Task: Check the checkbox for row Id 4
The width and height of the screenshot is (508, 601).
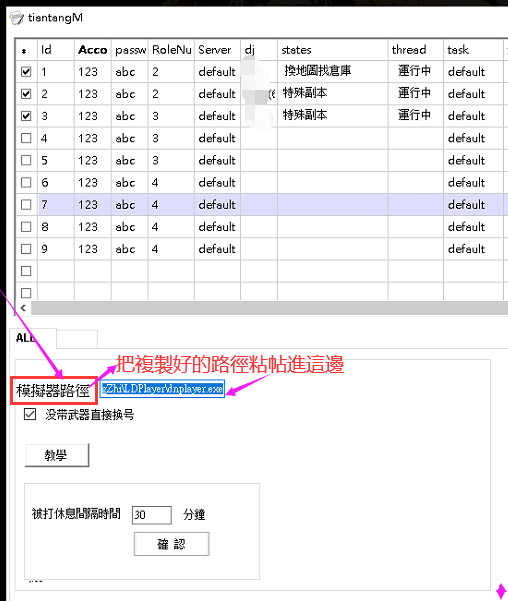Action: click(x=26, y=138)
